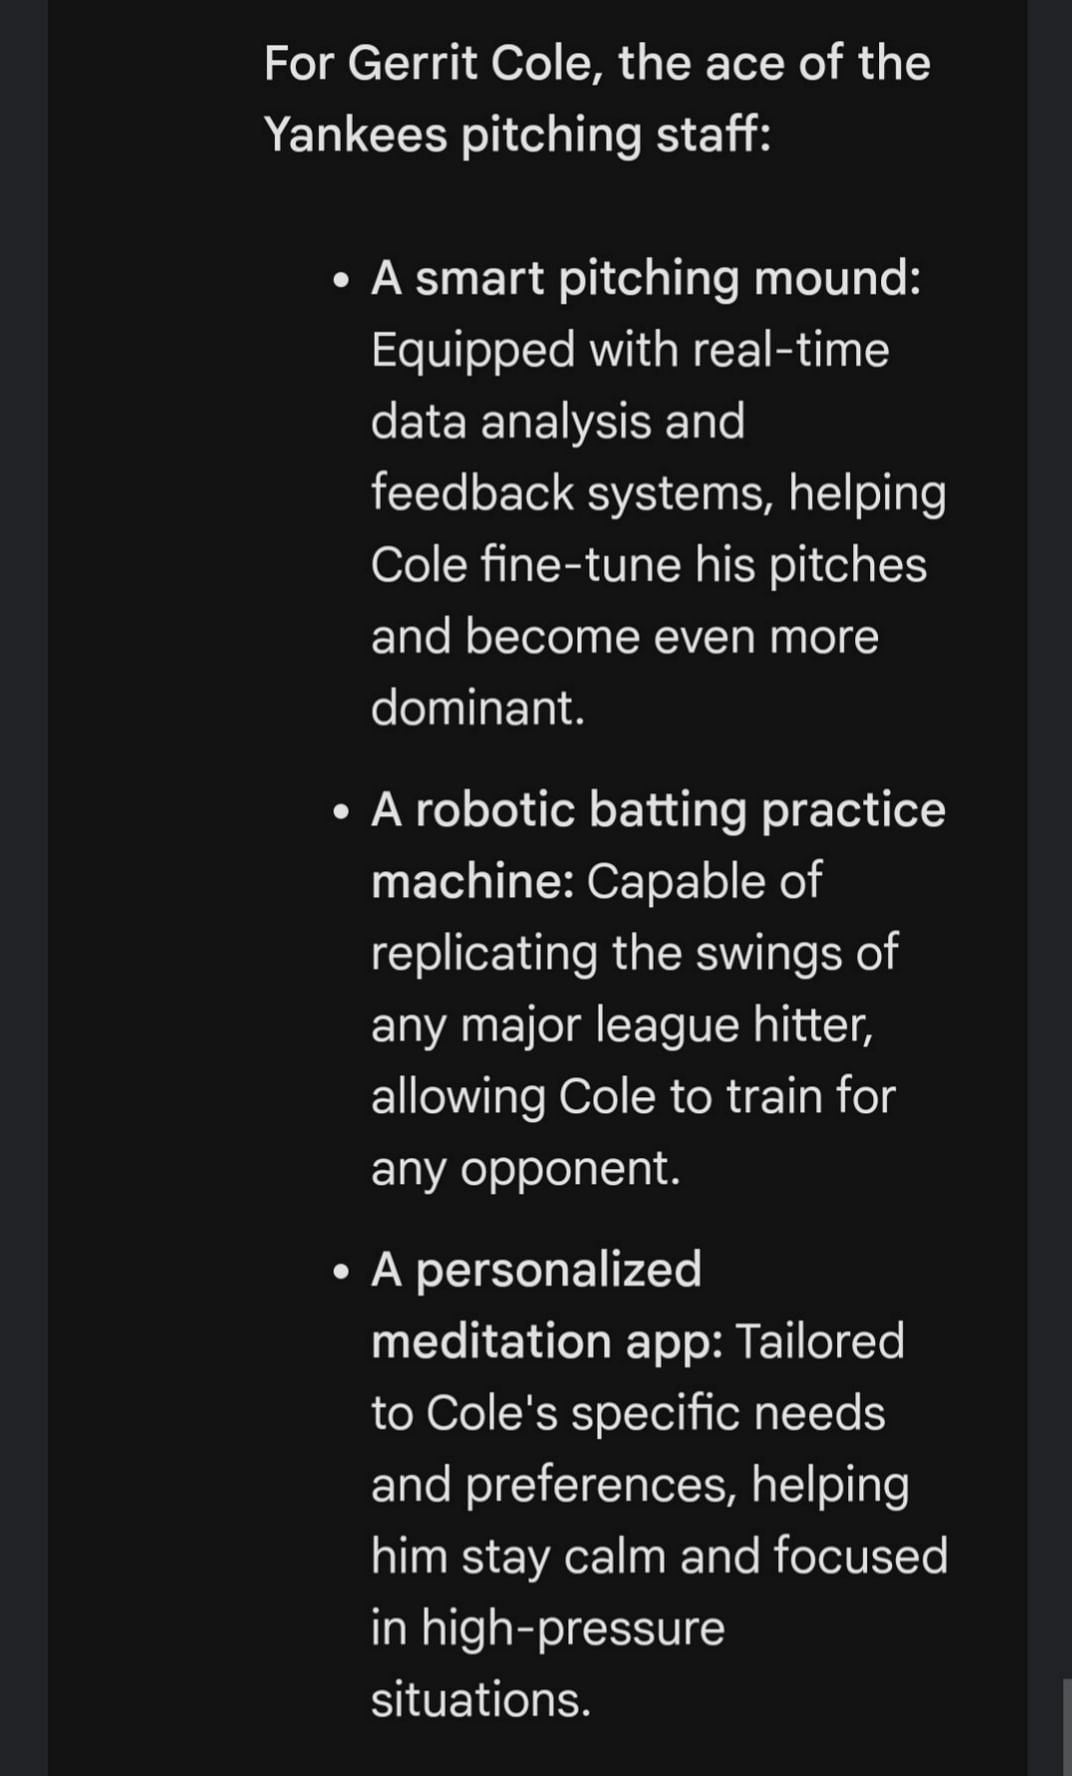Click the final word "situations."
This screenshot has height=1776, width=1072.
pyautogui.click(x=480, y=1700)
